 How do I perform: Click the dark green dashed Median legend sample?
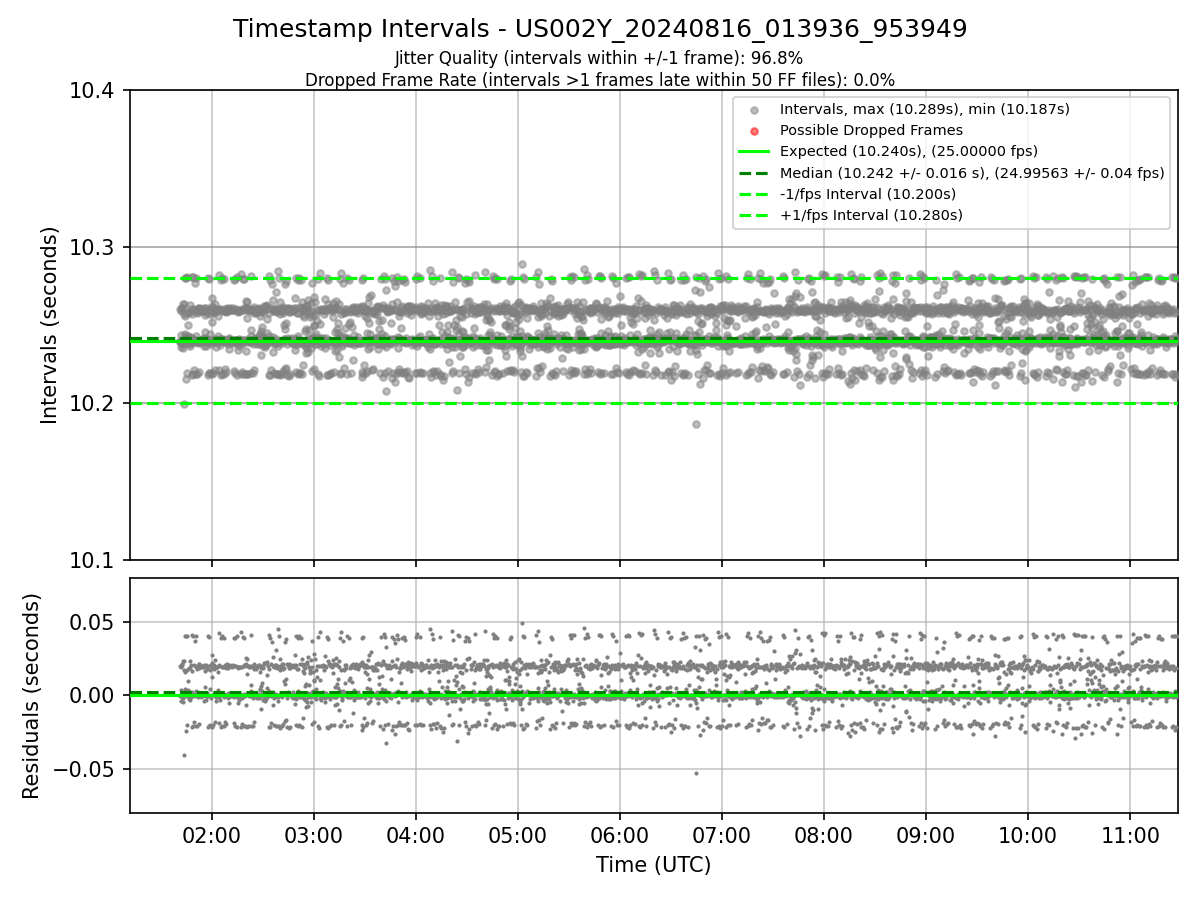(754, 173)
